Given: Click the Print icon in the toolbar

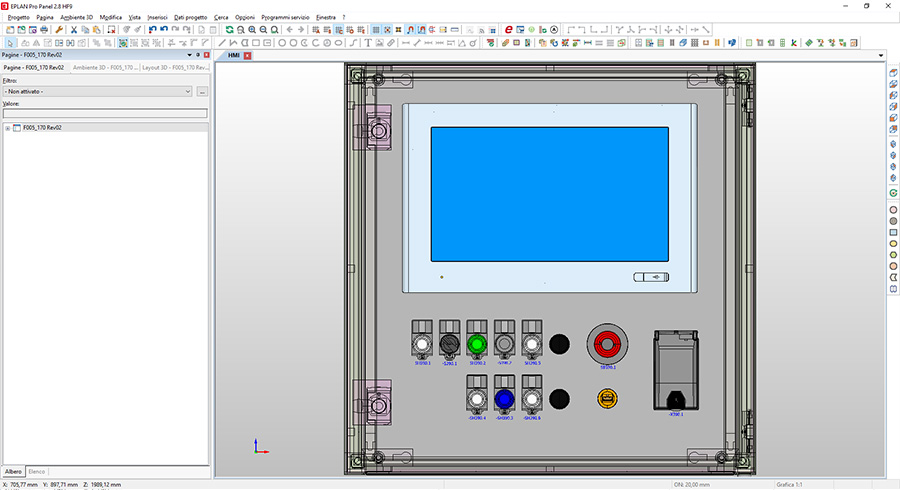Looking at the screenshot, I should (42, 30).
